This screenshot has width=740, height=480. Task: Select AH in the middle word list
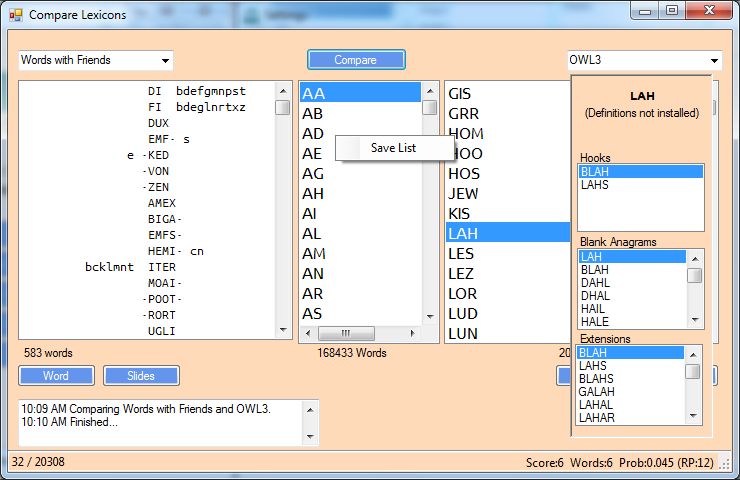(361, 194)
